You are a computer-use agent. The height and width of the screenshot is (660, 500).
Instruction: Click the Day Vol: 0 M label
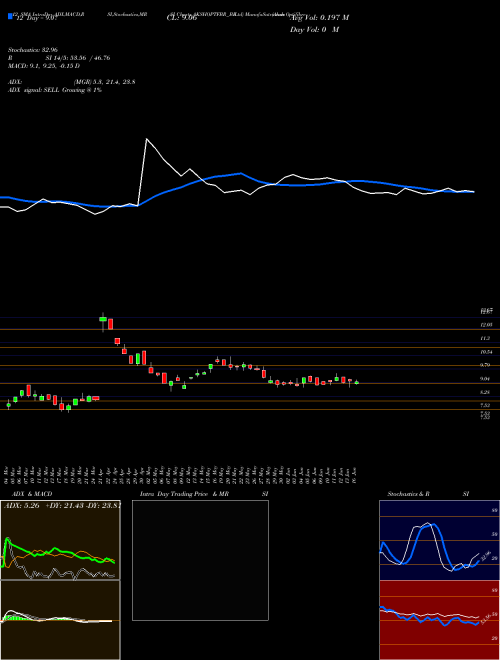pos(314,30)
